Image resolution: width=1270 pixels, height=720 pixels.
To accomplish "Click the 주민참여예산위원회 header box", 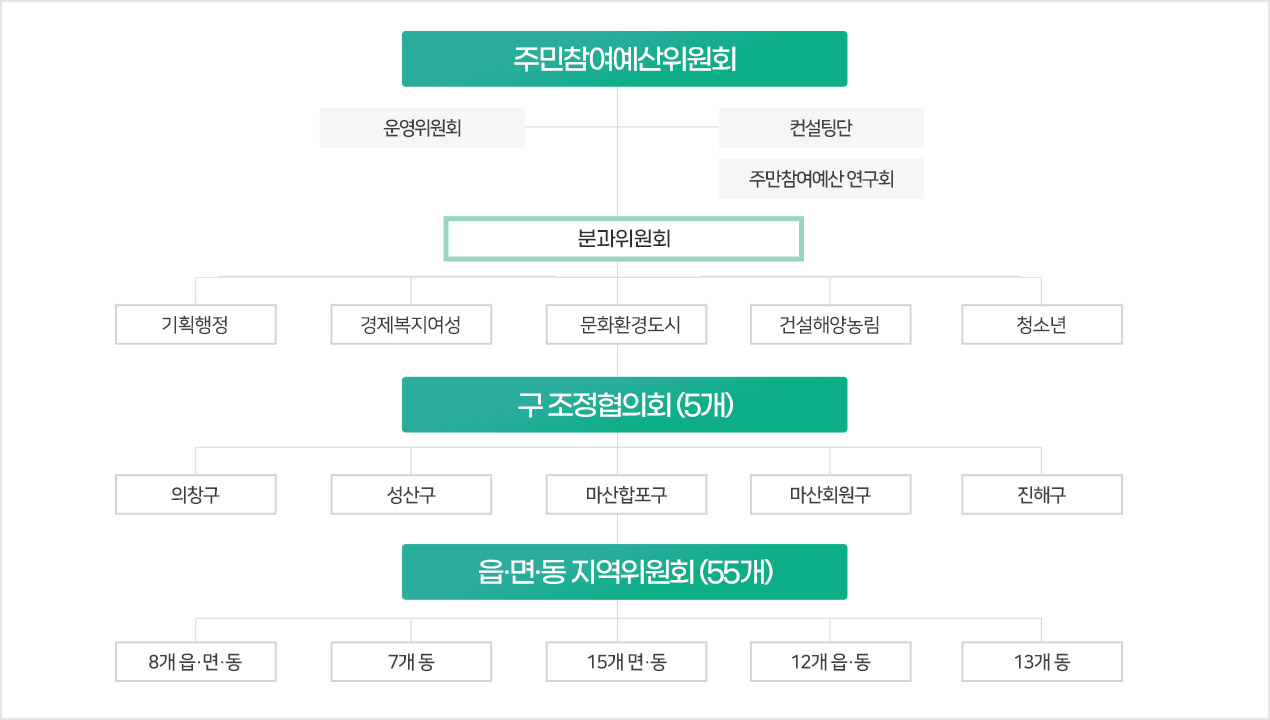I will [x=624, y=59].
